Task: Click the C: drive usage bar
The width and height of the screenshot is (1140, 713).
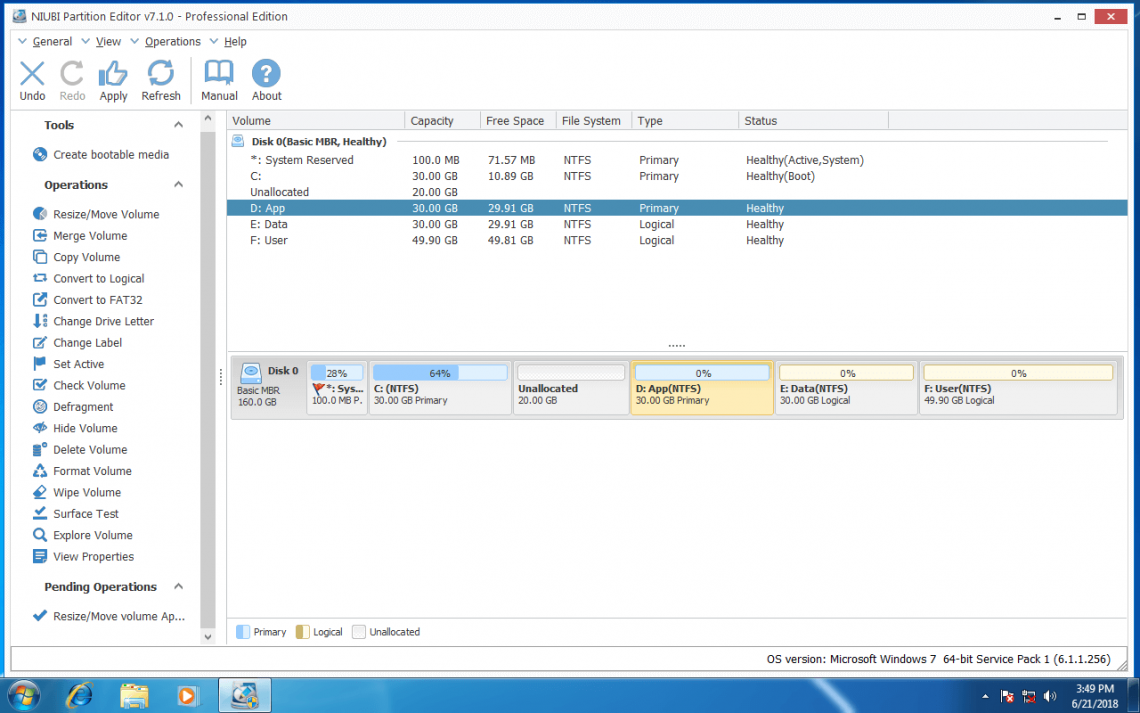Action: point(440,371)
